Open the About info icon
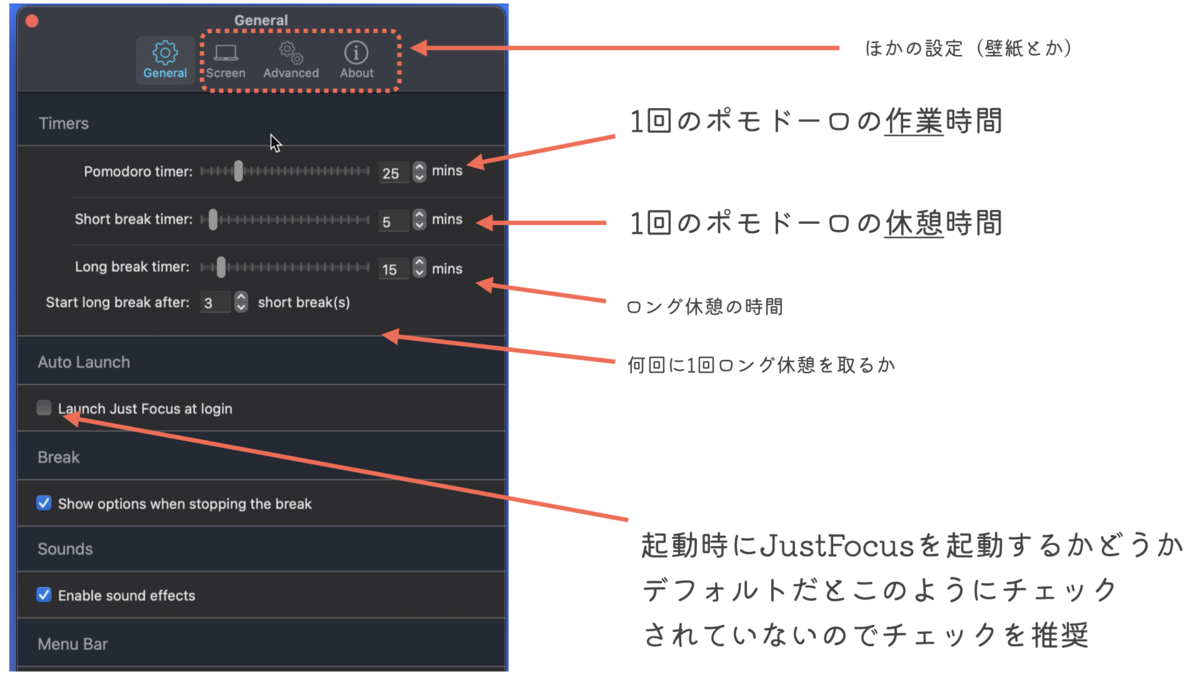 click(x=356, y=60)
